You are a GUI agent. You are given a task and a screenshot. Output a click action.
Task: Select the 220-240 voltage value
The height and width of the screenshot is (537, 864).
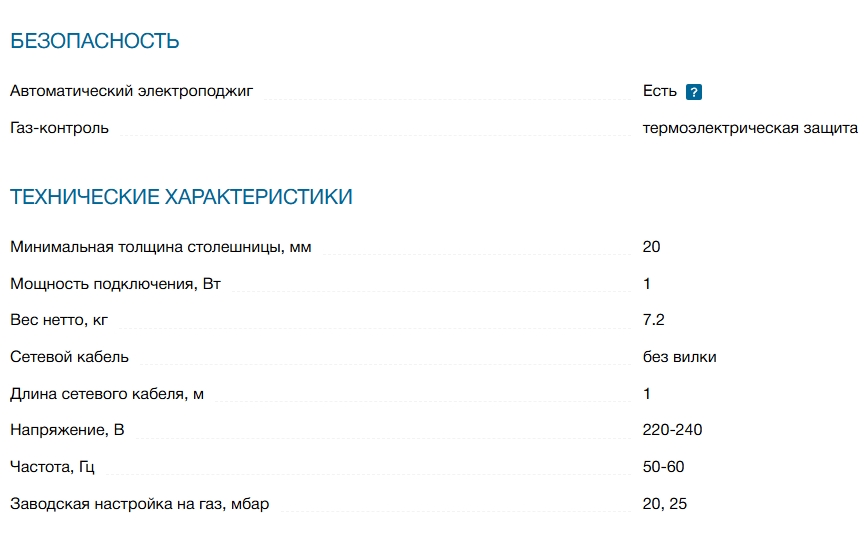(672, 430)
